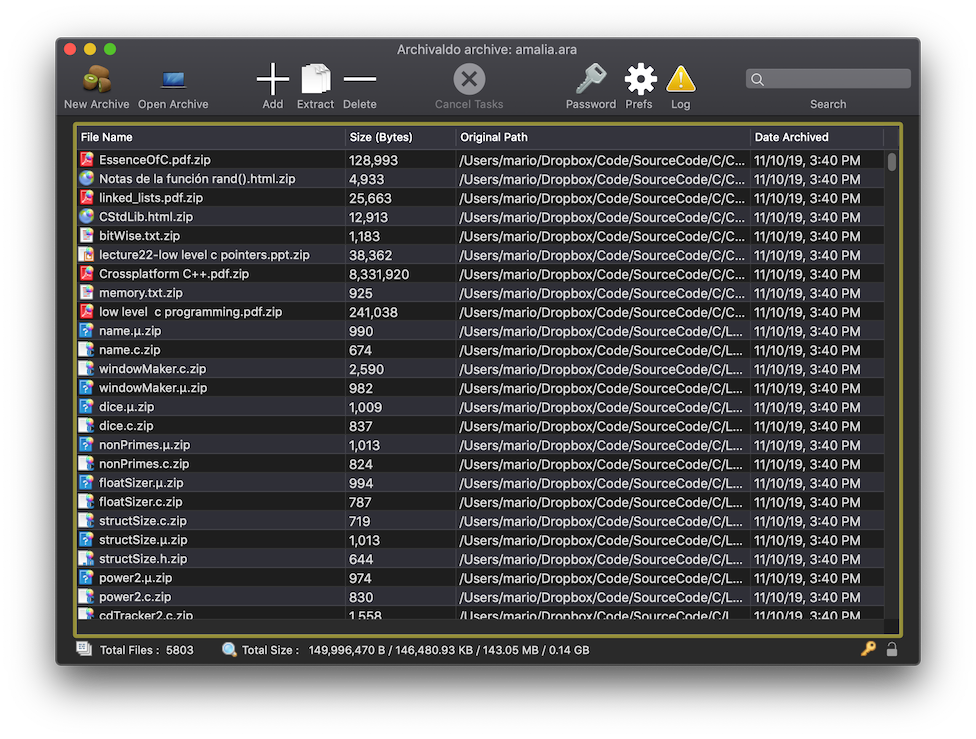This screenshot has height=739, width=976.
Task: Sort by Date Archived column header
Action: point(817,137)
